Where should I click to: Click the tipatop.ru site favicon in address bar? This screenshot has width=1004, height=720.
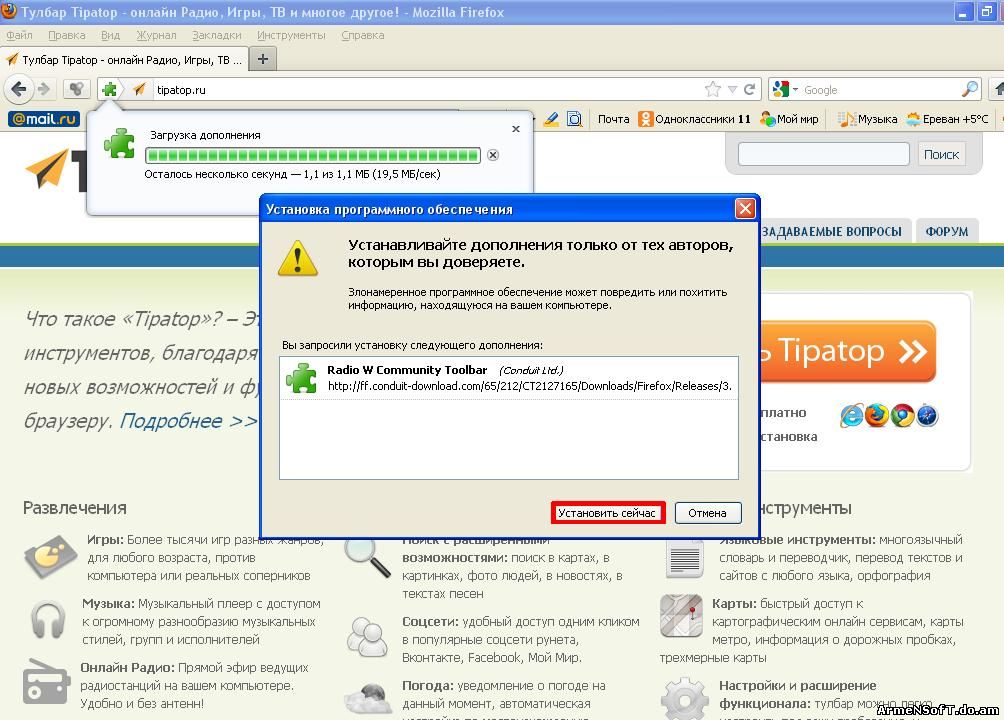tap(139, 90)
